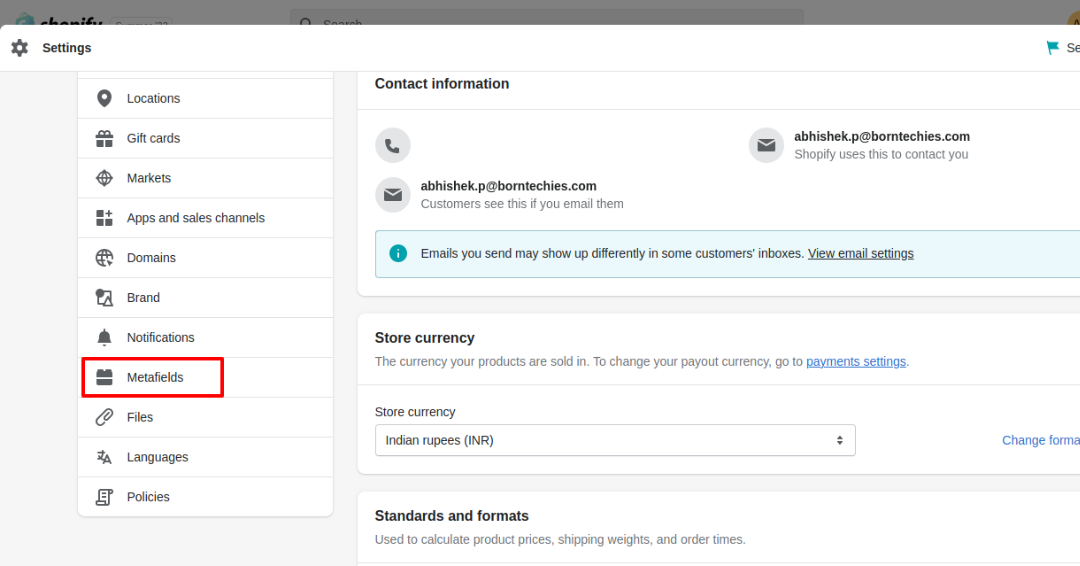
Task: Click the Brand icon
Action: (x=104, y=298)
